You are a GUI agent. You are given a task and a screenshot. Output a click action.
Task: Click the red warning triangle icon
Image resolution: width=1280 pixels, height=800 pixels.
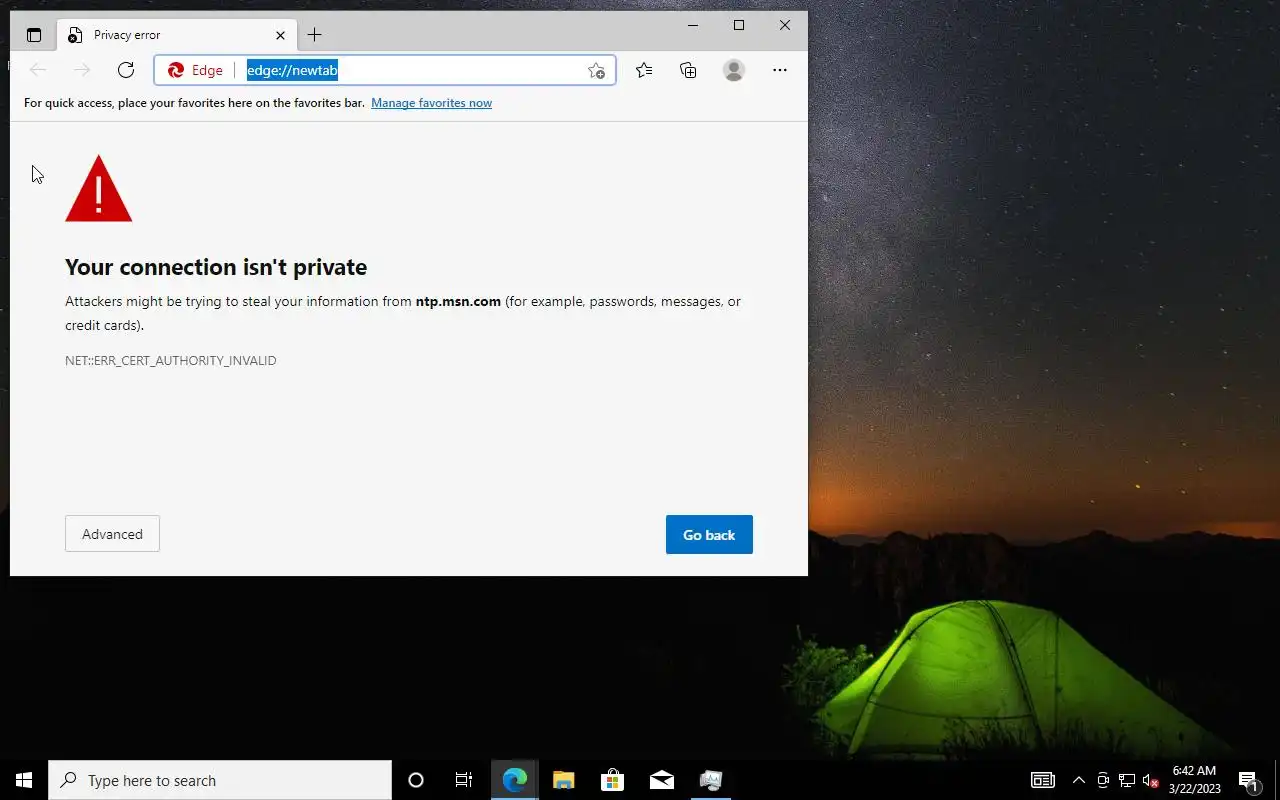pyautogui.click(x=98, y=188)
